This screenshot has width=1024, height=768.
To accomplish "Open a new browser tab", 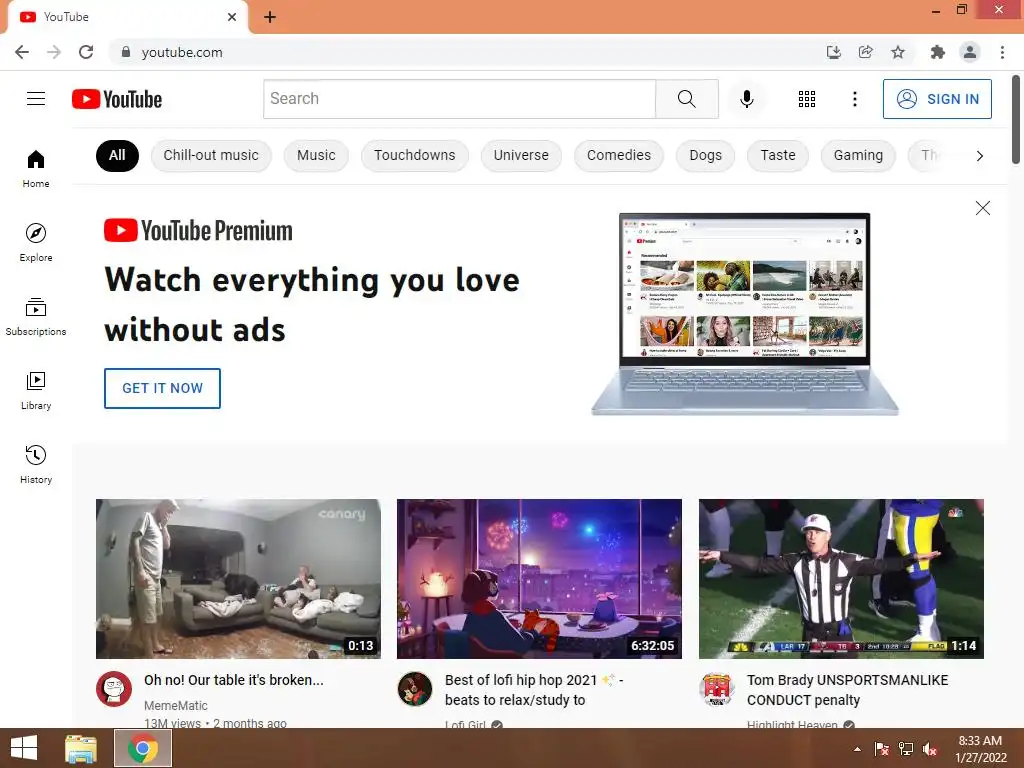I will tap(270, 17).
